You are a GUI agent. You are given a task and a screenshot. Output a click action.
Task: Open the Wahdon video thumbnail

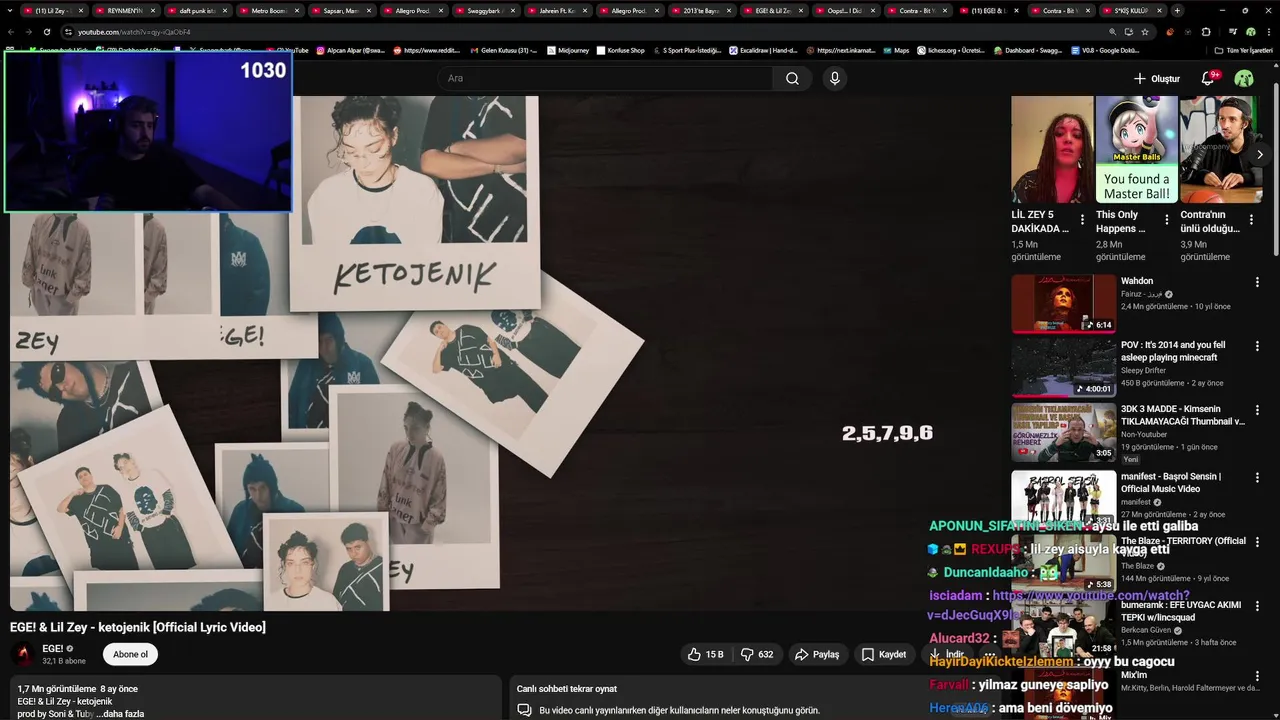(x=1063, y=304)
